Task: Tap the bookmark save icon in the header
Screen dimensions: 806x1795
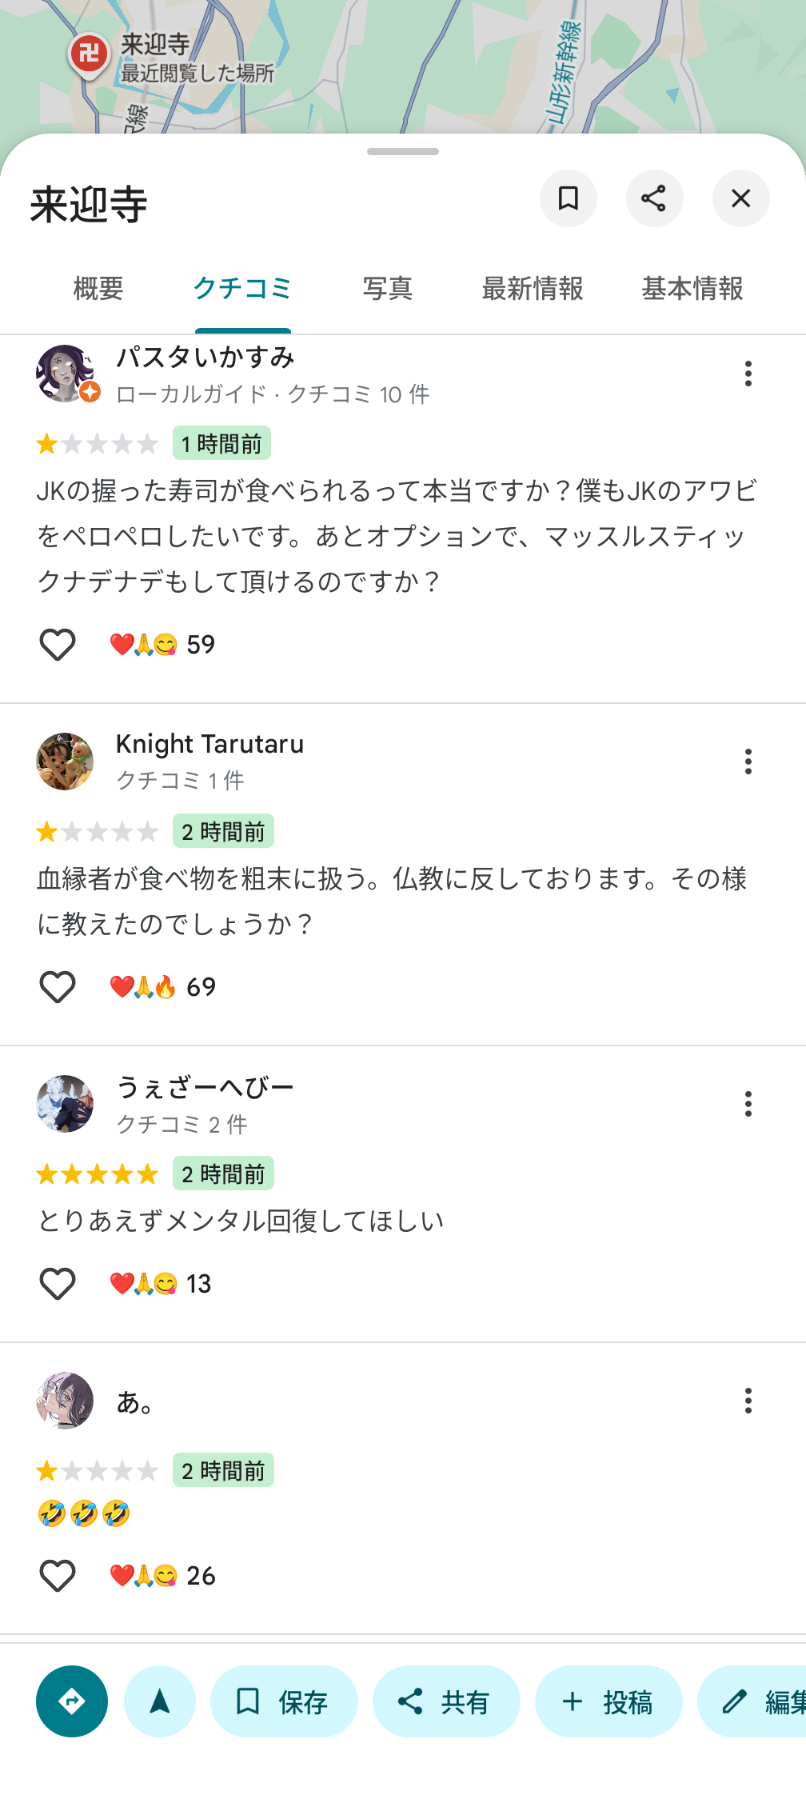Action: tap(568, 198)
